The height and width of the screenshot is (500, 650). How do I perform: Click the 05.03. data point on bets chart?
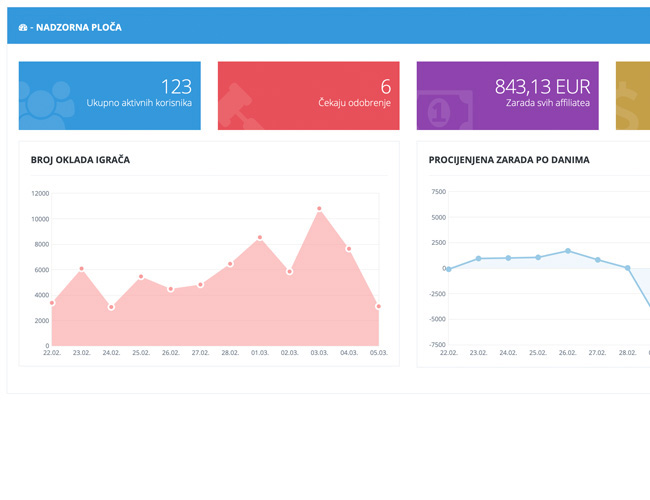point(378,306)
